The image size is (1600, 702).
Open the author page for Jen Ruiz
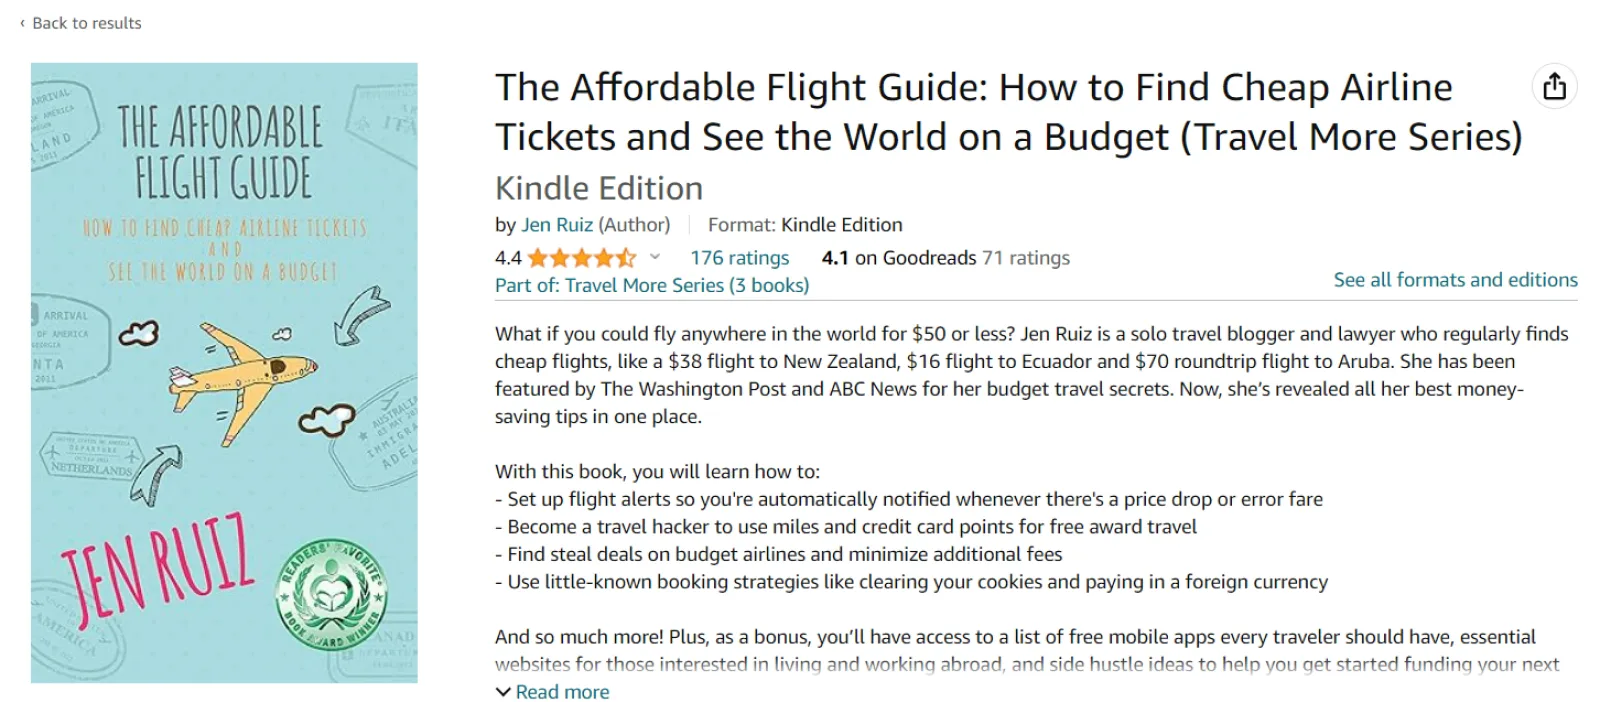557,225
